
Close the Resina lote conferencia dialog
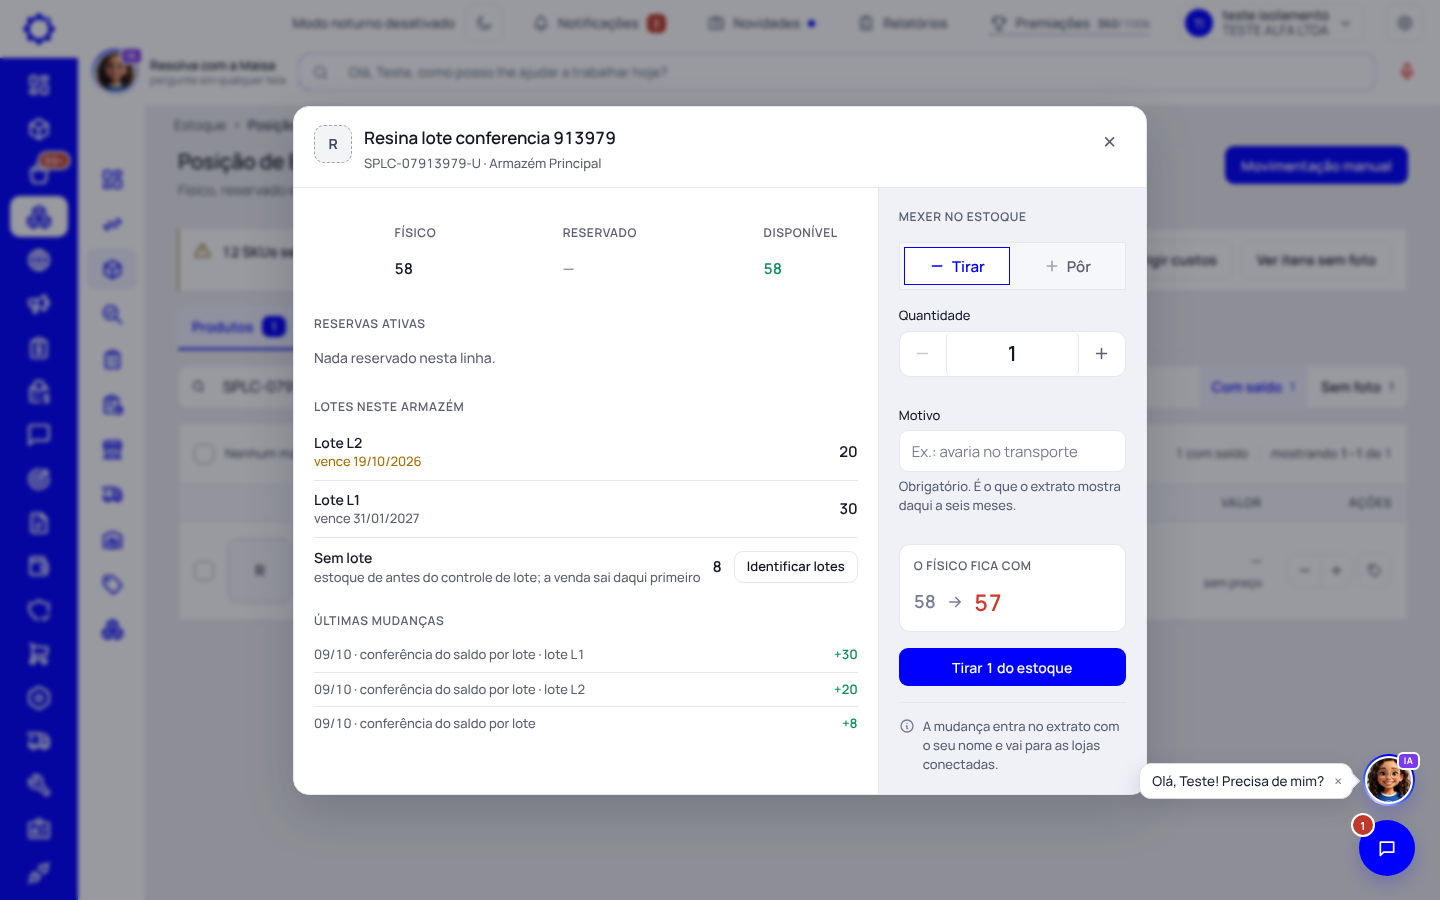[x=1109, y=142]
